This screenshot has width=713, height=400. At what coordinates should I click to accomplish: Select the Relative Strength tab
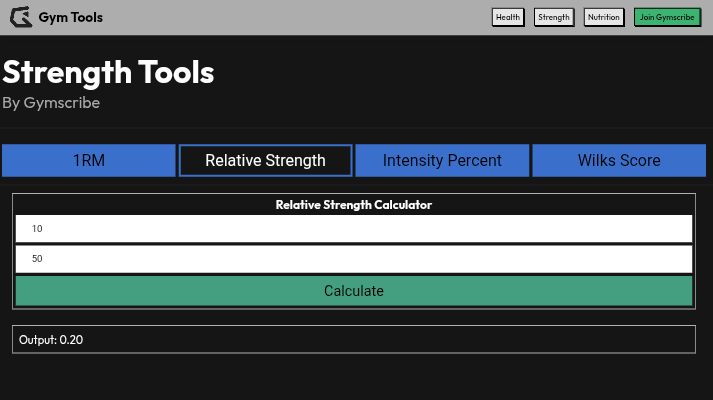pyautogui.click(x=265, y=160)
